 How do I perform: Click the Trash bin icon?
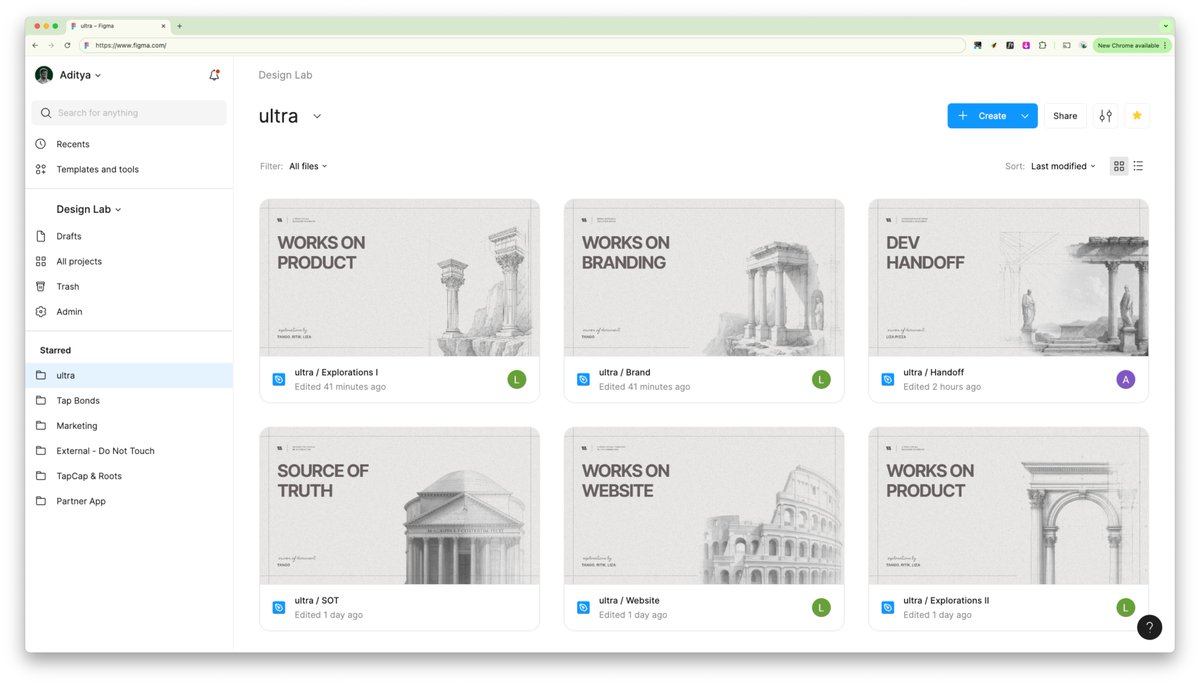point(41,286)
